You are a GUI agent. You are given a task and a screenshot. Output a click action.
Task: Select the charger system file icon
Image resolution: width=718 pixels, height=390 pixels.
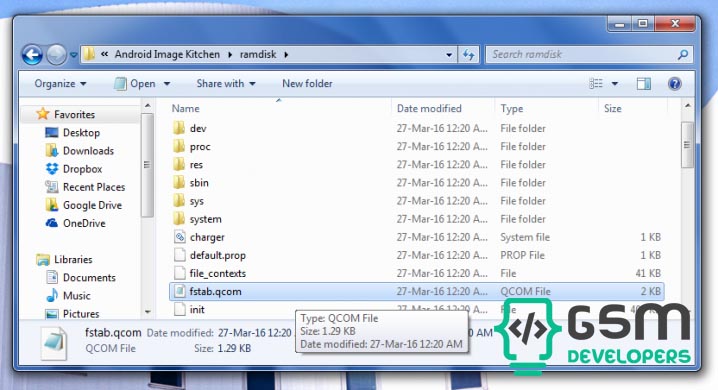point(180,237)
